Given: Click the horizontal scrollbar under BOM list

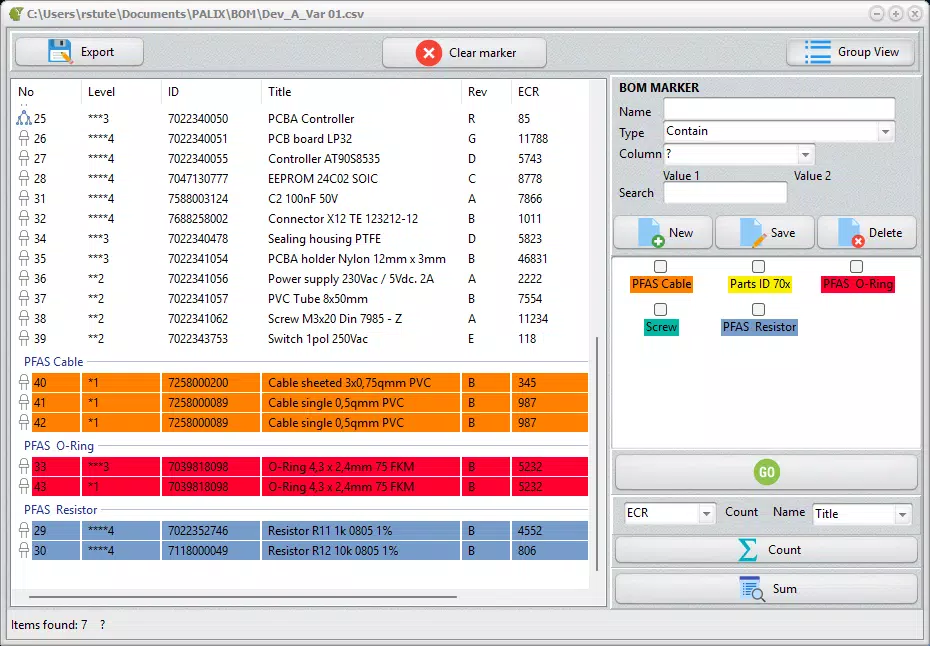Looking at the screenshot, I should [x=243, y=597].
